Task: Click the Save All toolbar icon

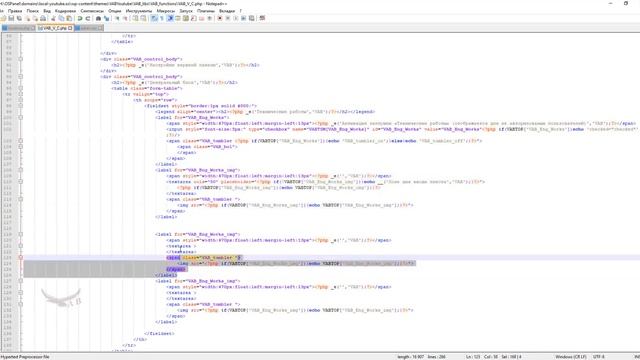Action: pos(19,18)
